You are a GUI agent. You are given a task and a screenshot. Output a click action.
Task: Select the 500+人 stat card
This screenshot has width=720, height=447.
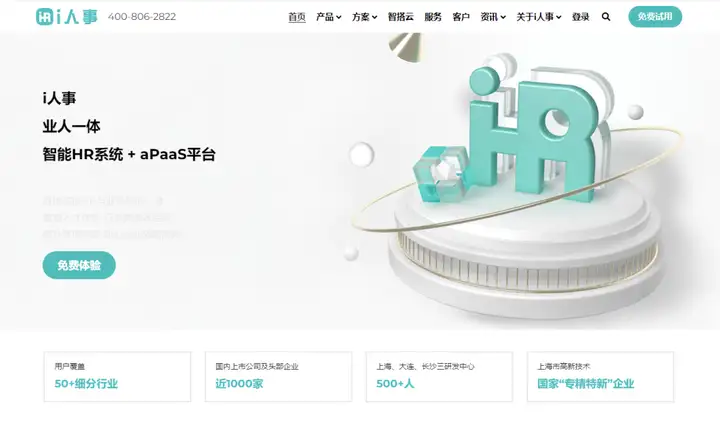pyautogui.click(x=439, y=377)
